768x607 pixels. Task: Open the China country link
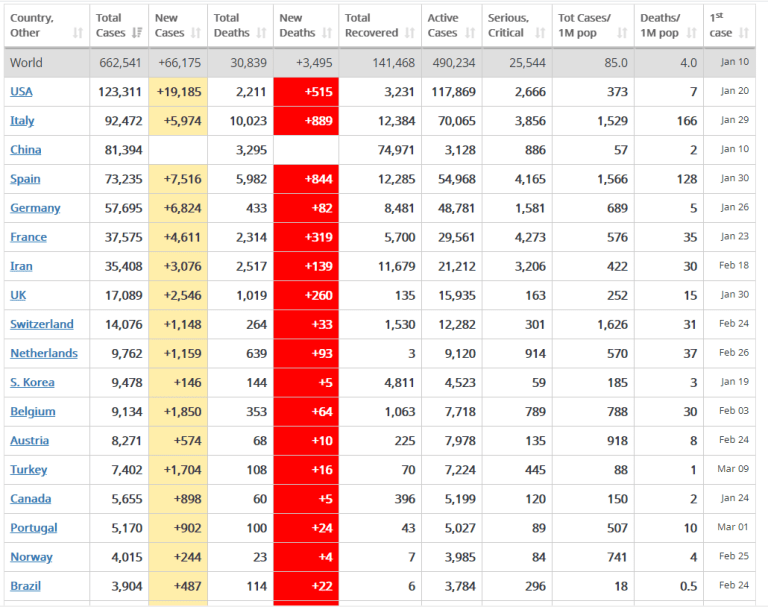point(25,150)
